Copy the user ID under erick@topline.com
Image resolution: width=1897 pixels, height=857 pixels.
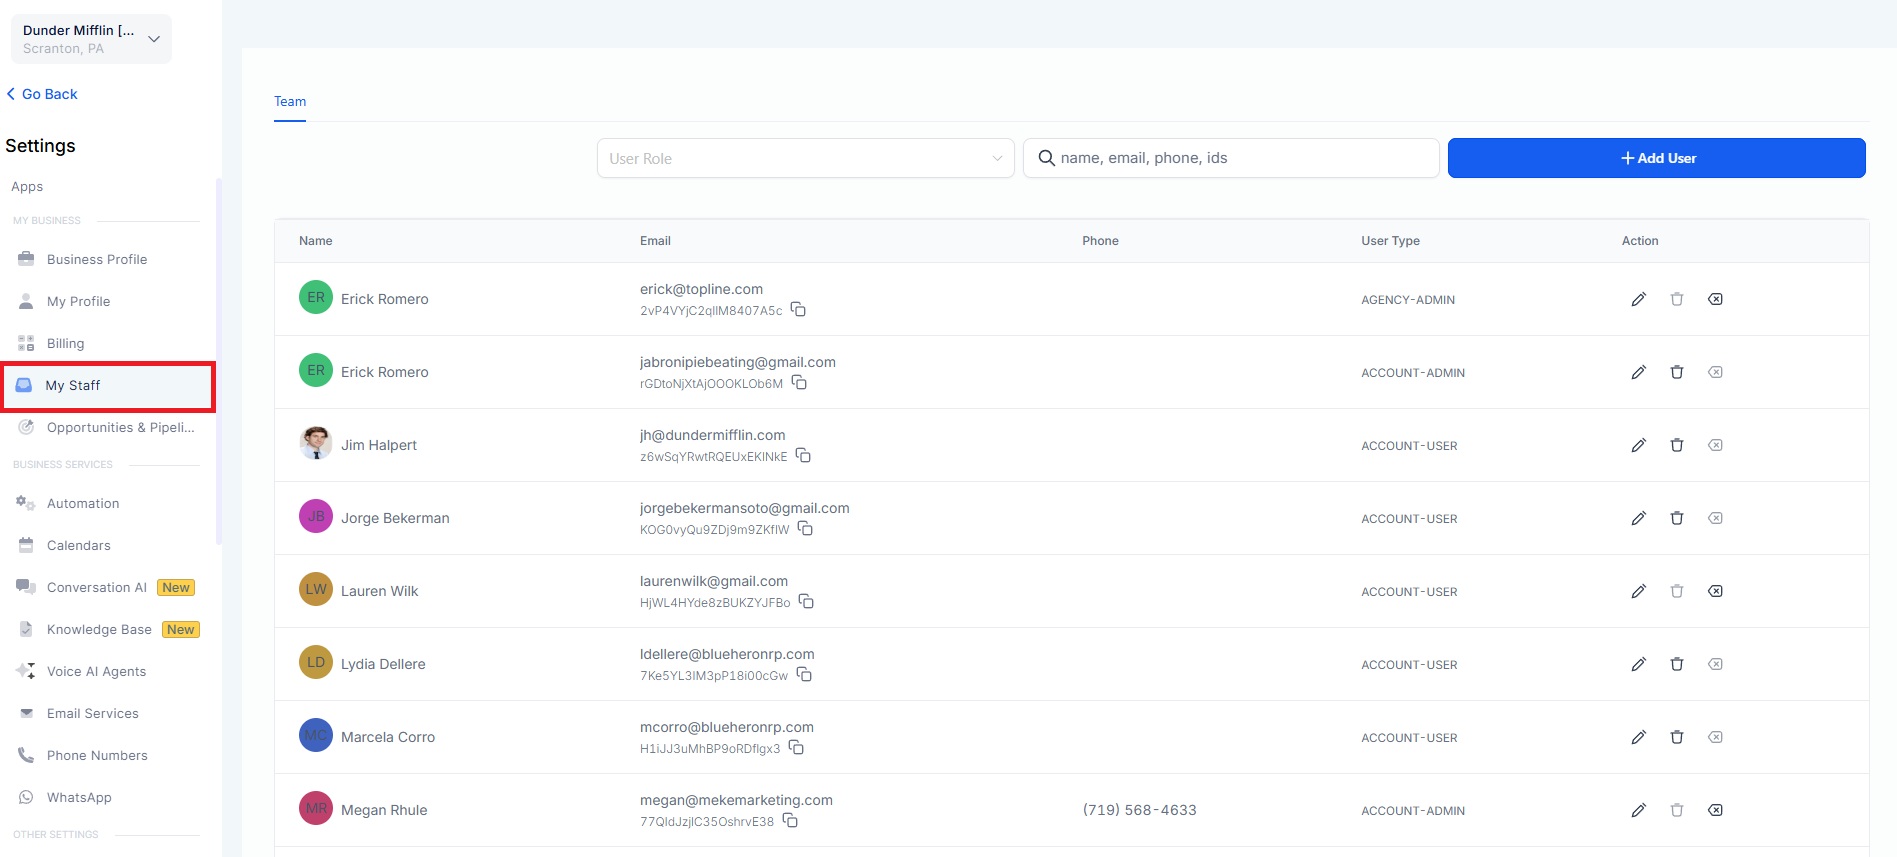click(x=798, y=310)
